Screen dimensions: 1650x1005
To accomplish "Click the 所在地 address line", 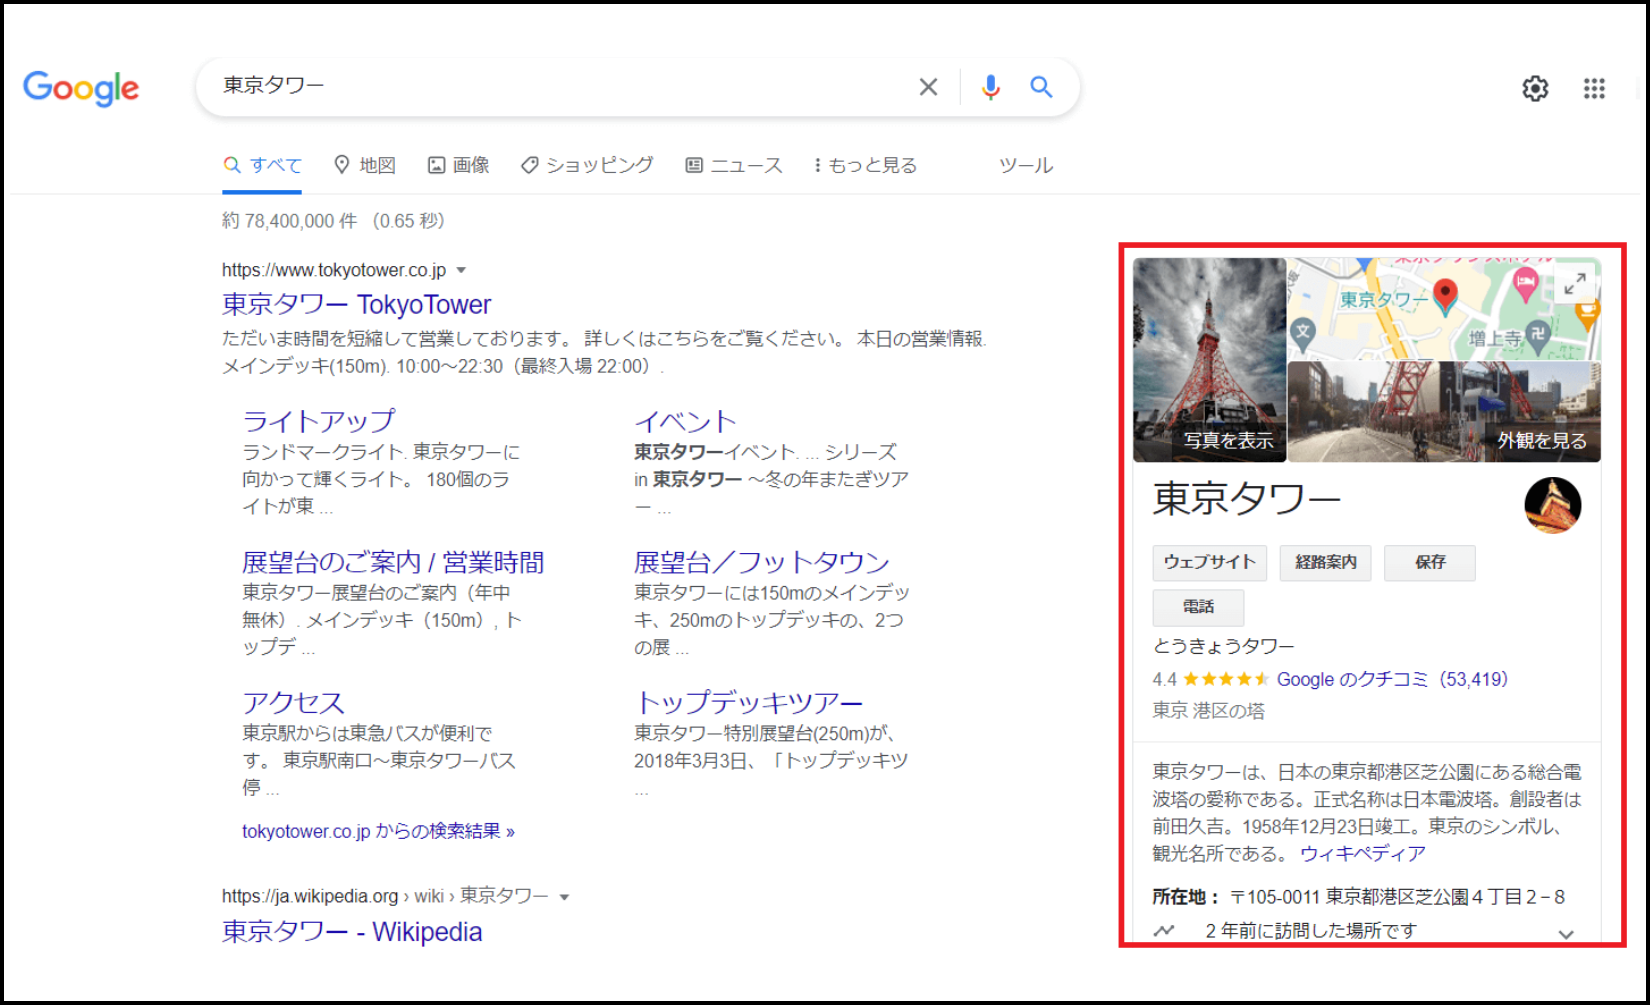I will click(x=1359, y=897).
